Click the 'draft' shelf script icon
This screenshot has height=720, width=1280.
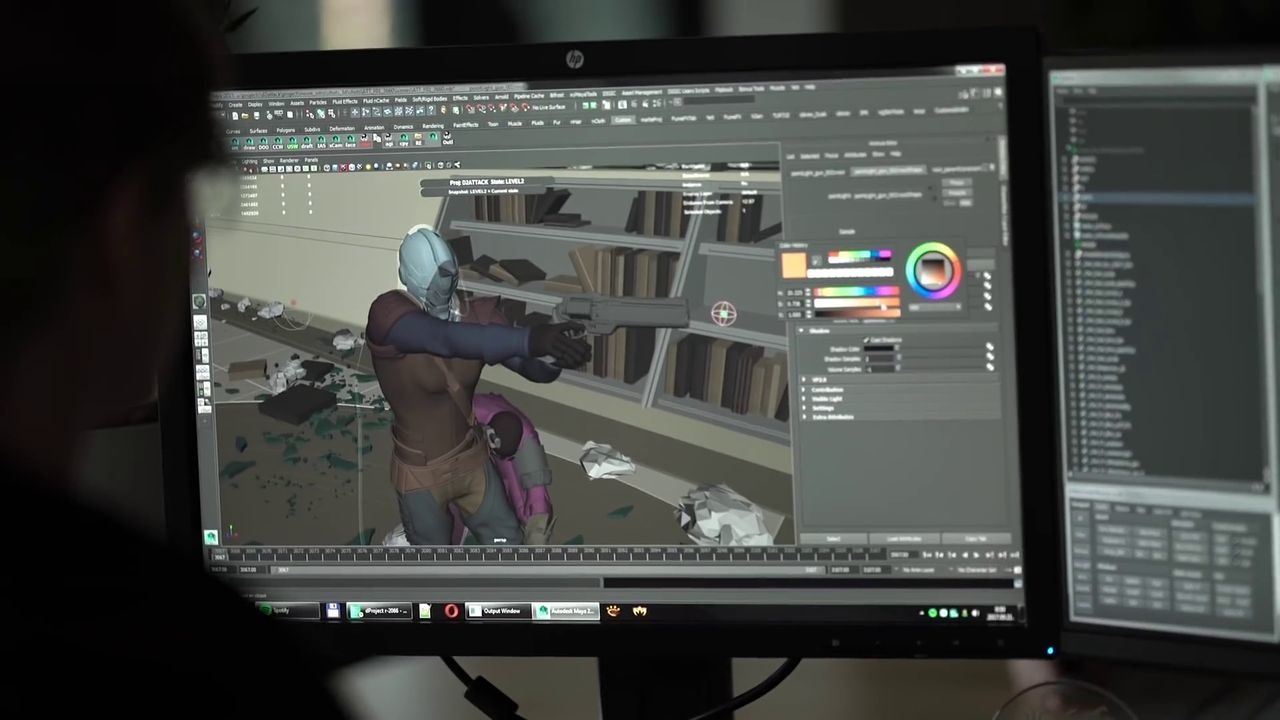[x=307, y=143]
